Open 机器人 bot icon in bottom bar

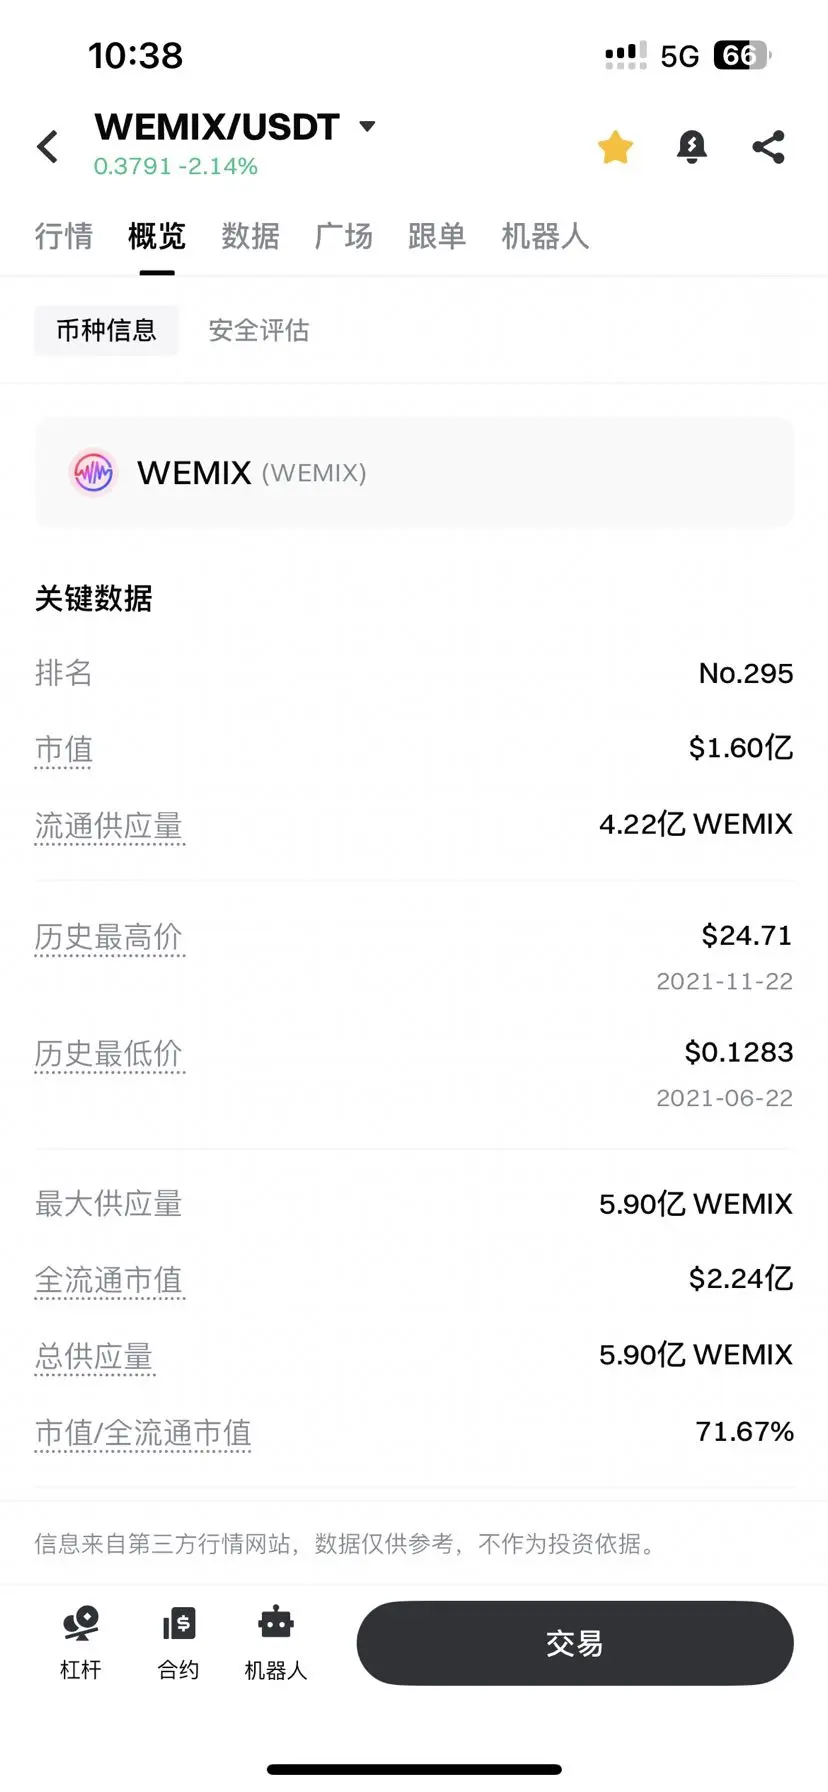276,1642
